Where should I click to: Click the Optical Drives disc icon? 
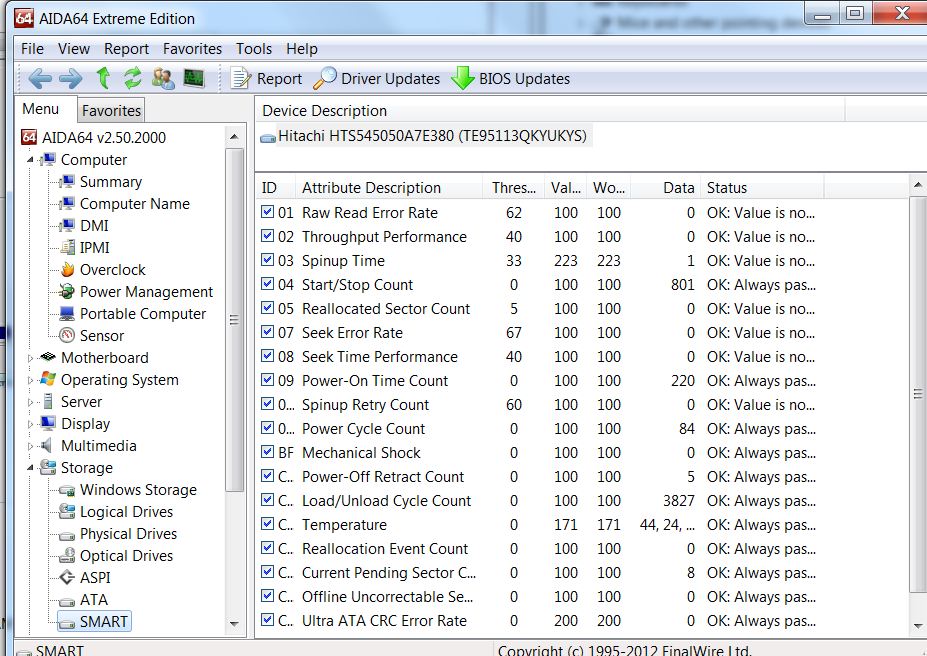[67, 556]
